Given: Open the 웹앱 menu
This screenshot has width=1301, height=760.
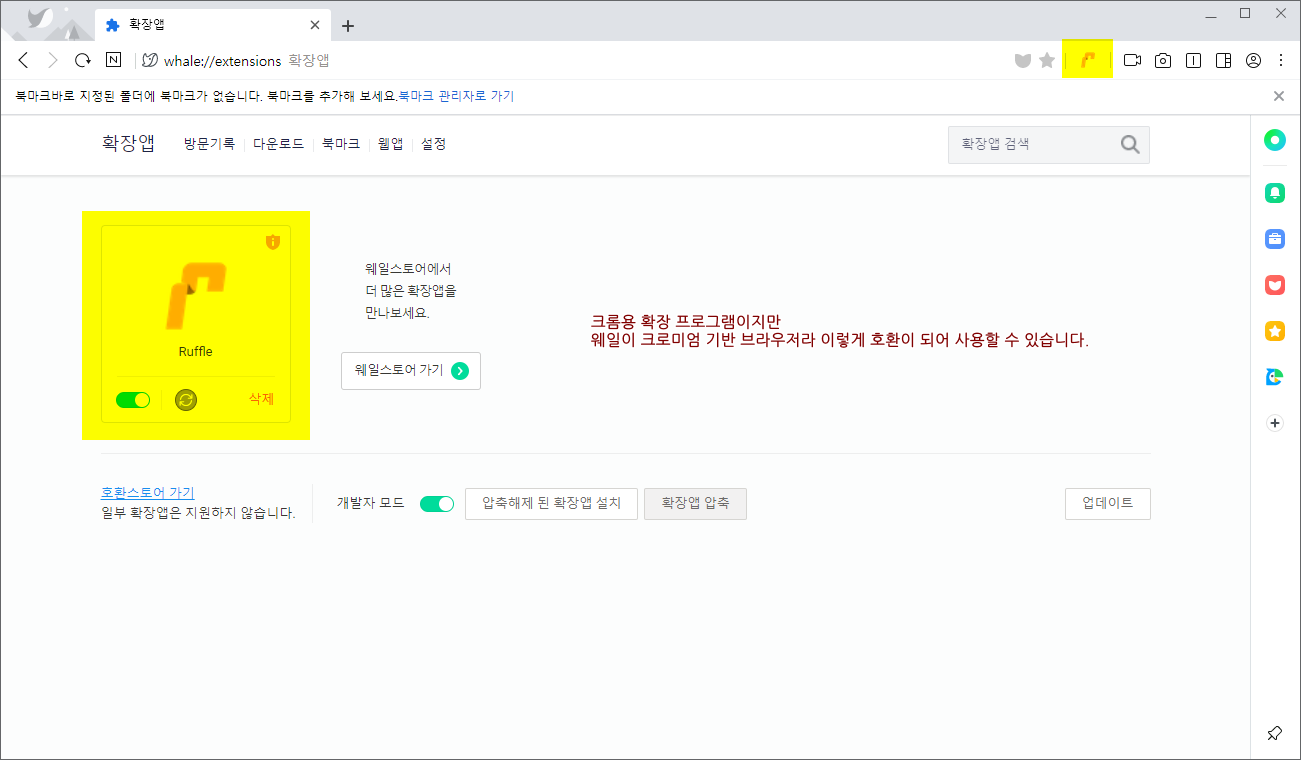Looking at the screenshot, I should 390,144.
